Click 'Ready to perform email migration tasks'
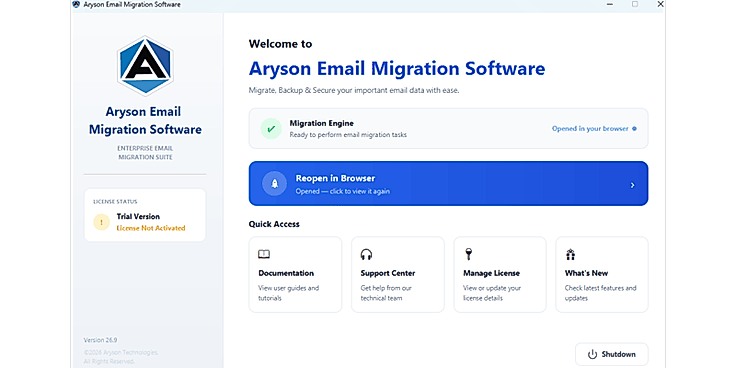The width and height of the screenshot is (736, 368). coord(348,135)
